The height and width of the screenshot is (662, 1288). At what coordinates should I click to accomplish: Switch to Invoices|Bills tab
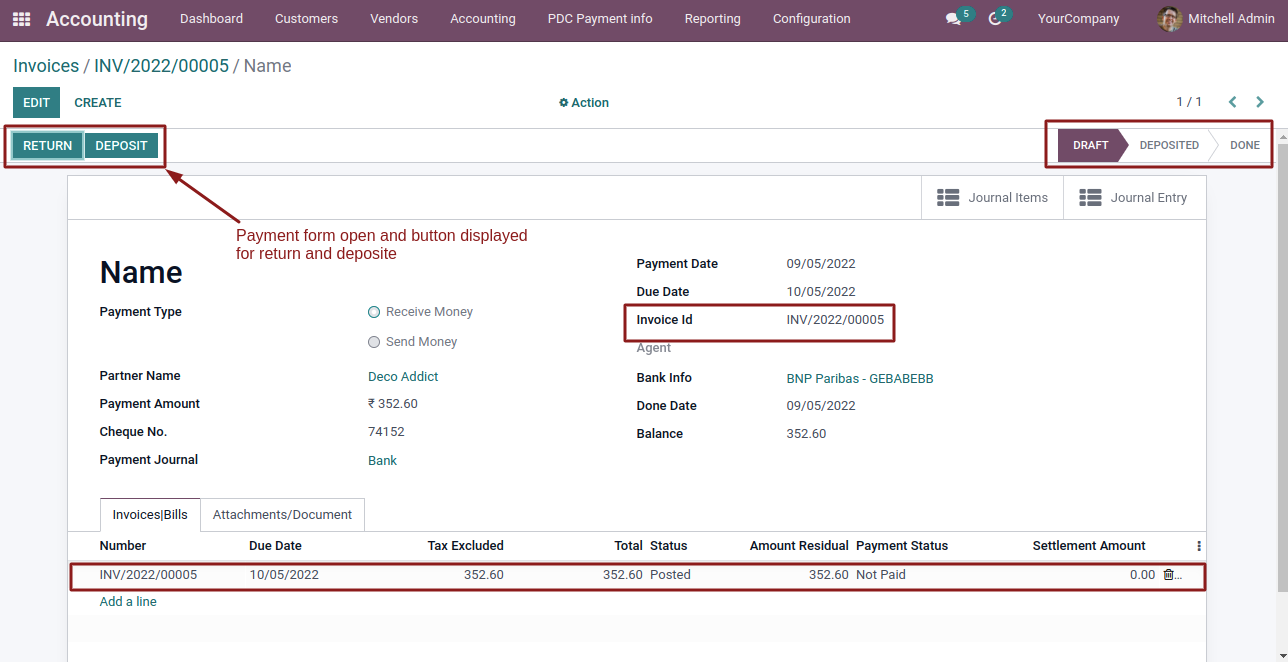(x=150, y=515)
